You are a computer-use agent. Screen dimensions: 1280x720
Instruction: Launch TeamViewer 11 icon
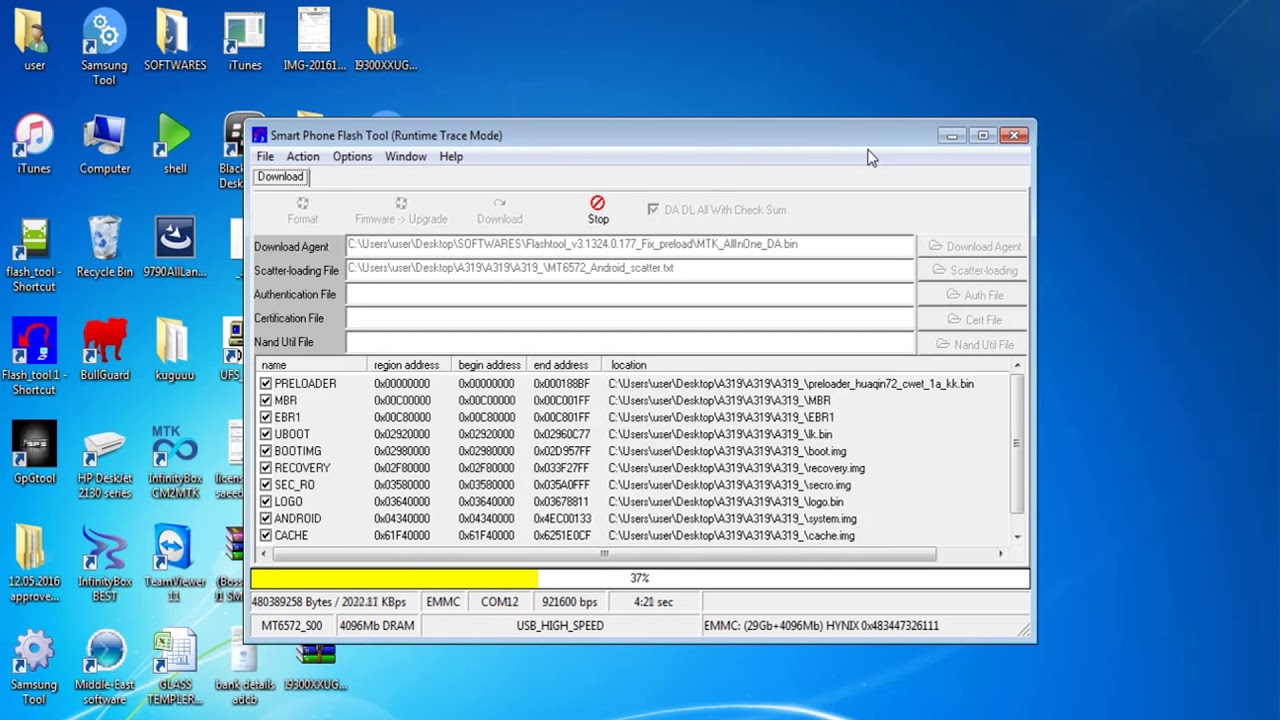click(x=174, y=549)
